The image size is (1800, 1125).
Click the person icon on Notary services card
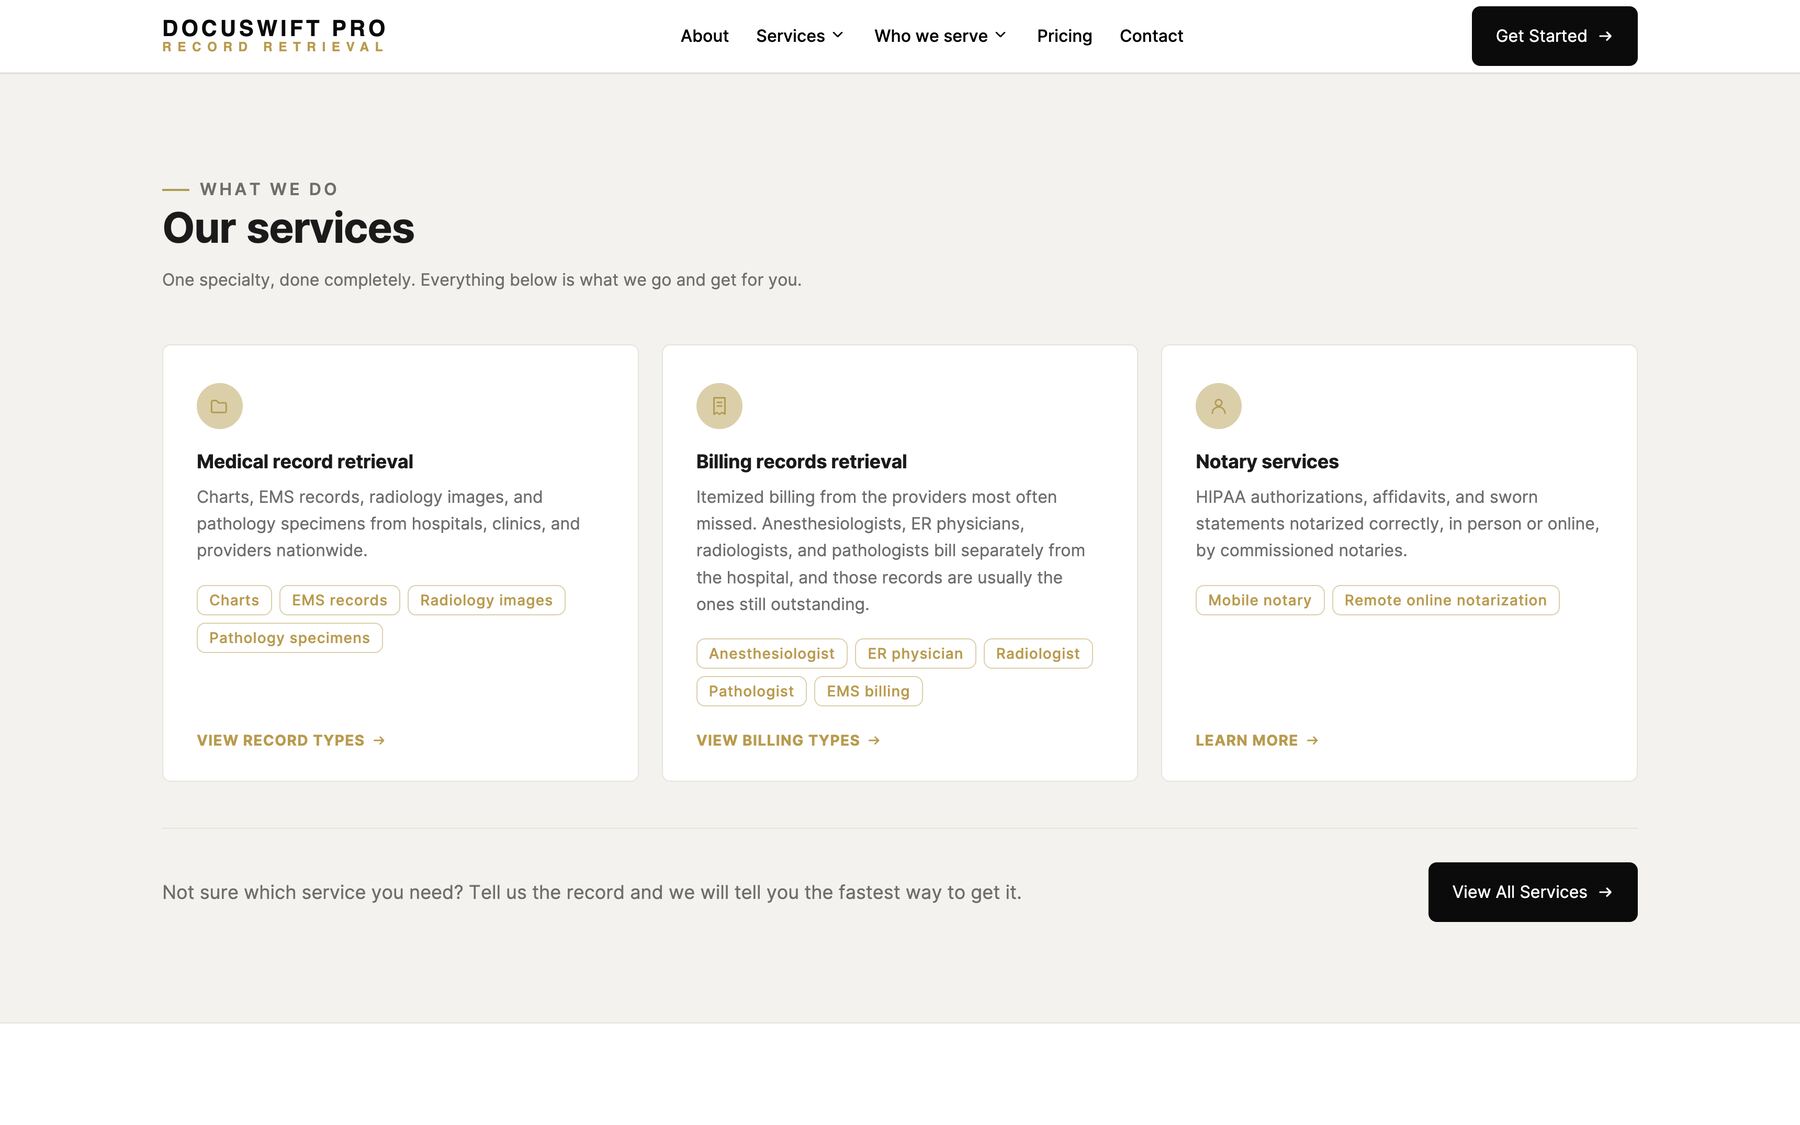point(1218,406)
